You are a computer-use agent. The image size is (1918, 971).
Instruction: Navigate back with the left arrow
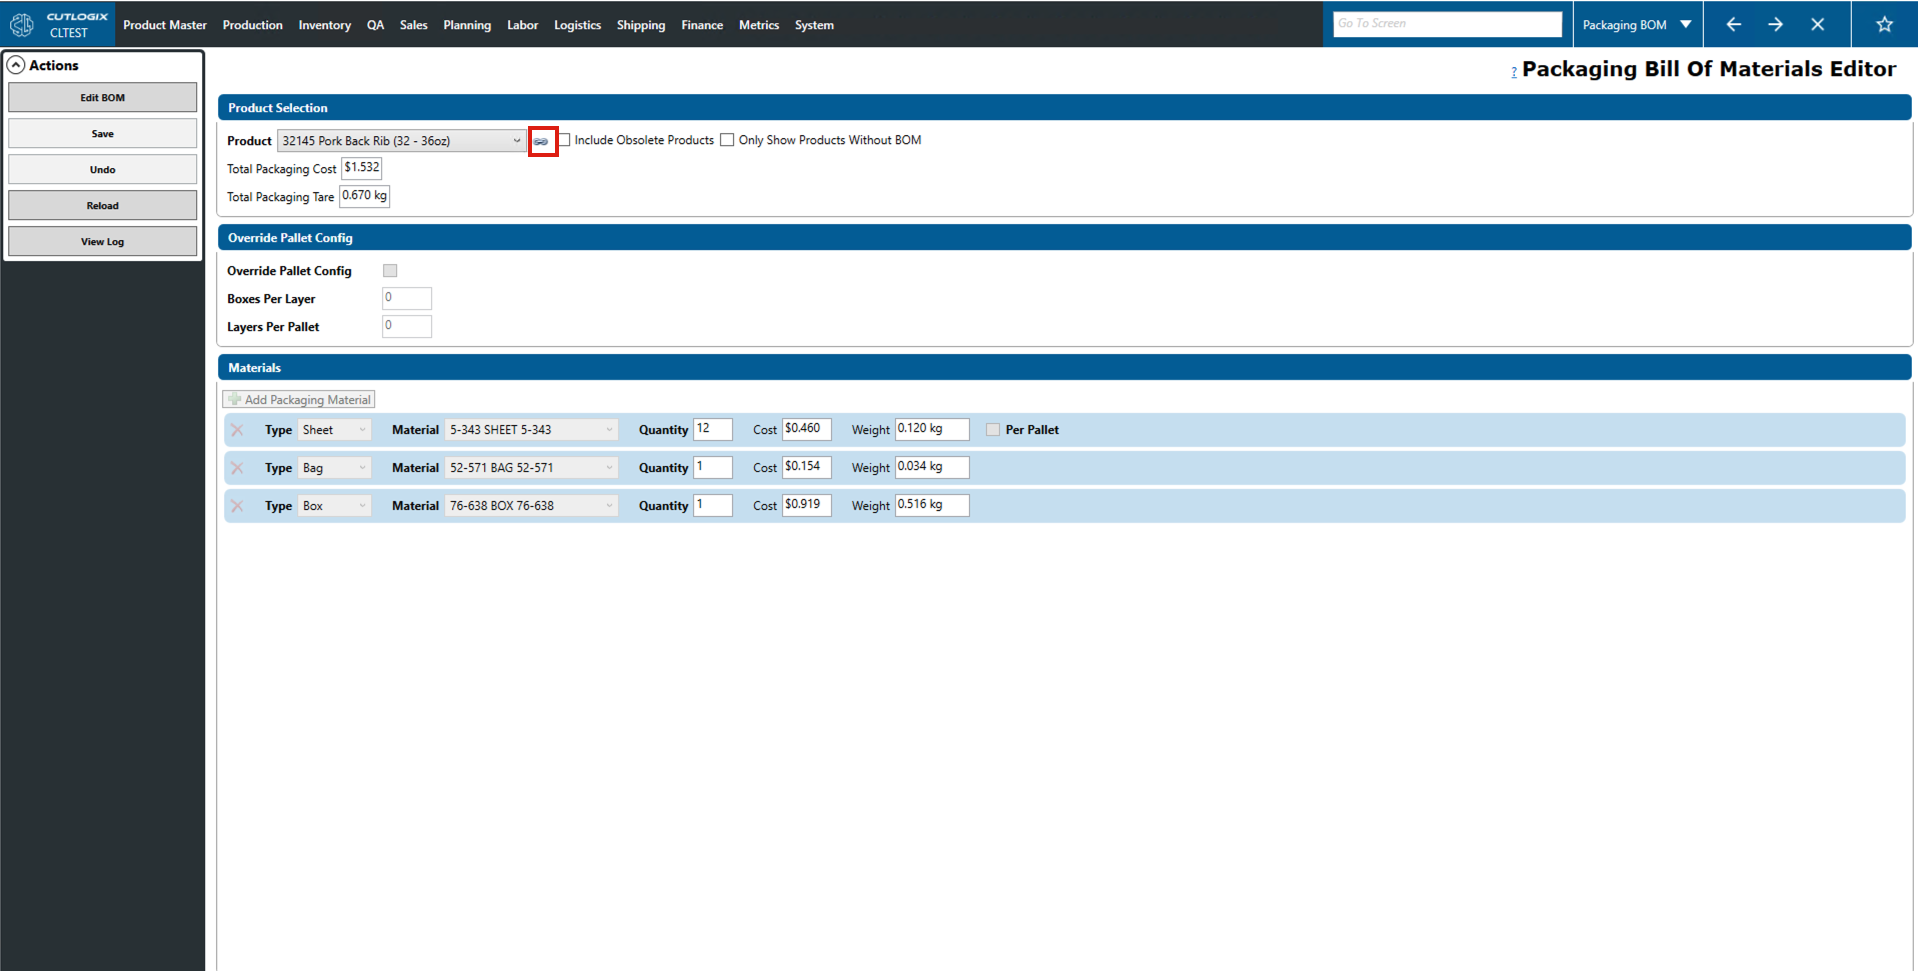pyautogui.click(x=1733, y=25)
